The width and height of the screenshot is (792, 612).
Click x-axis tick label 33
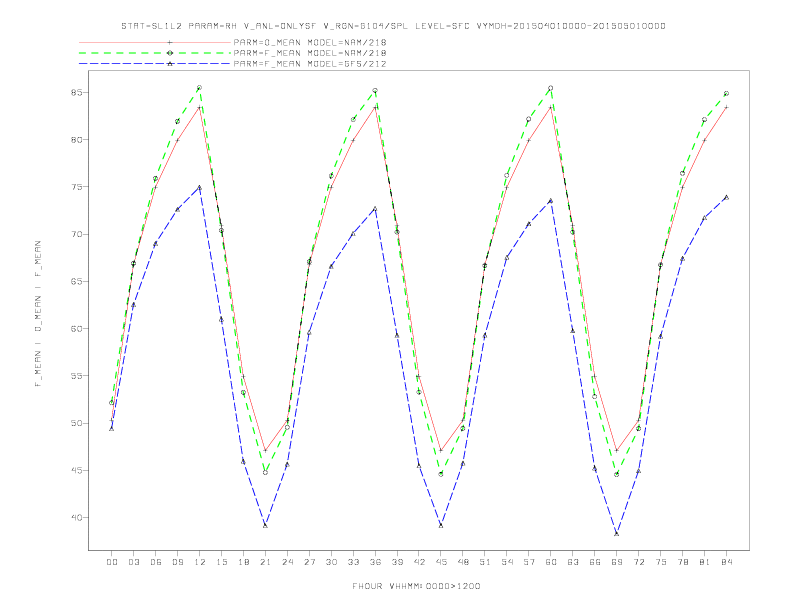coord(353,562)
